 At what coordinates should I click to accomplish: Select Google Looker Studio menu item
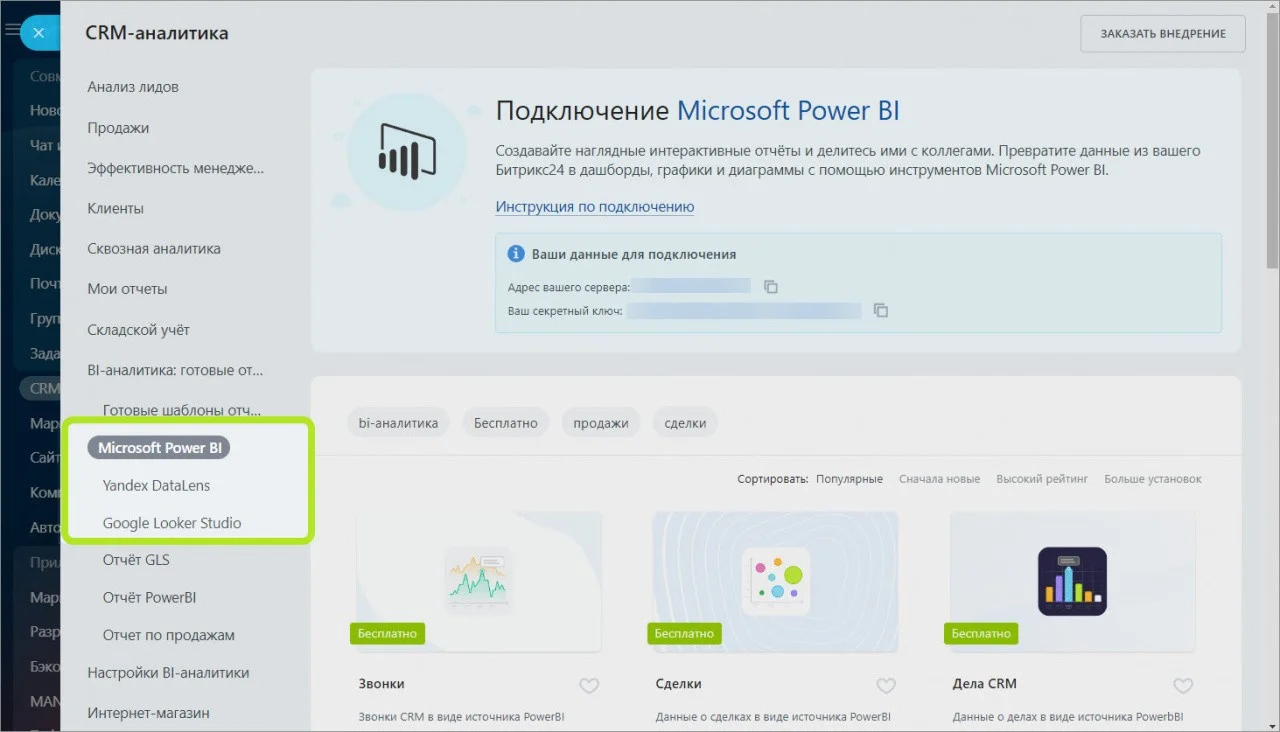172,523
